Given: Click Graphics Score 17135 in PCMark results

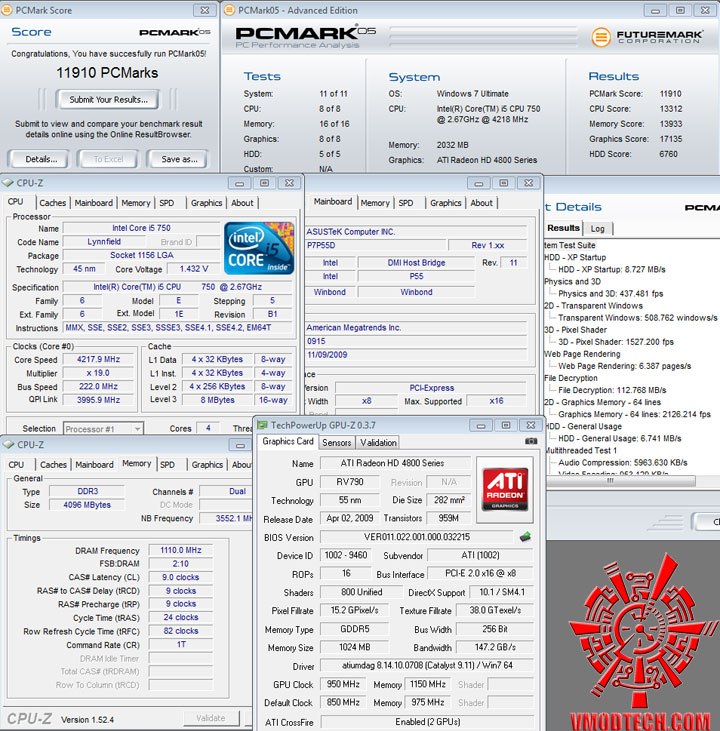Looking at the screenshot, I should click(636, 139).
